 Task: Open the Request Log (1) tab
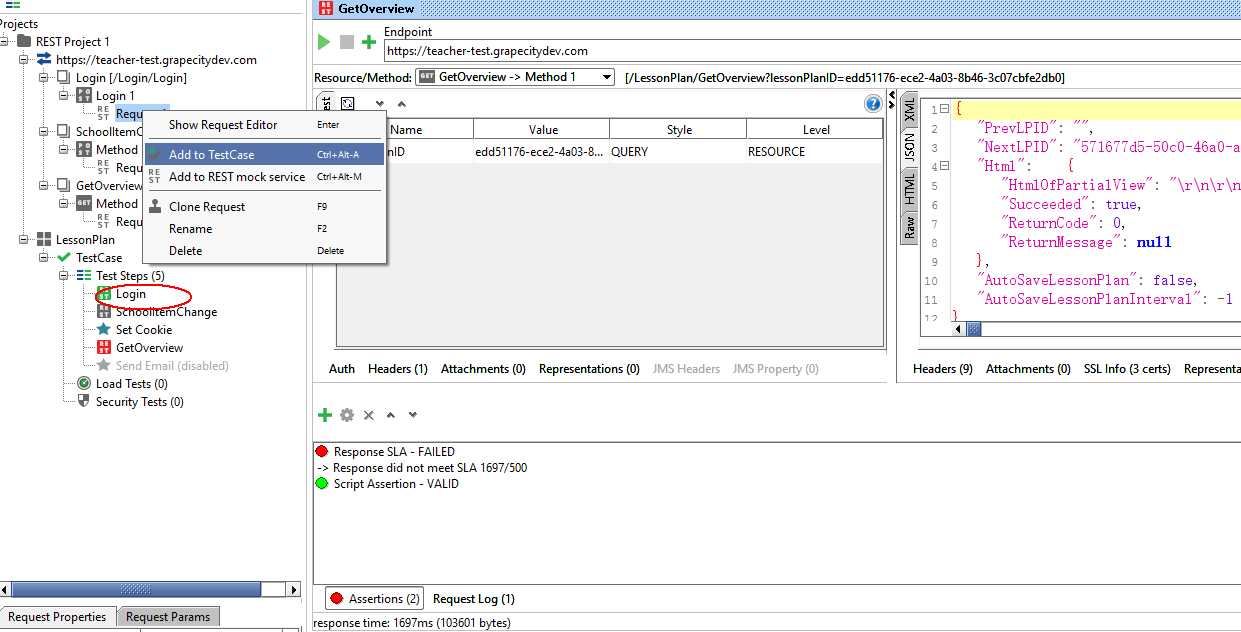pyautogui.click(x=473, y=599)
